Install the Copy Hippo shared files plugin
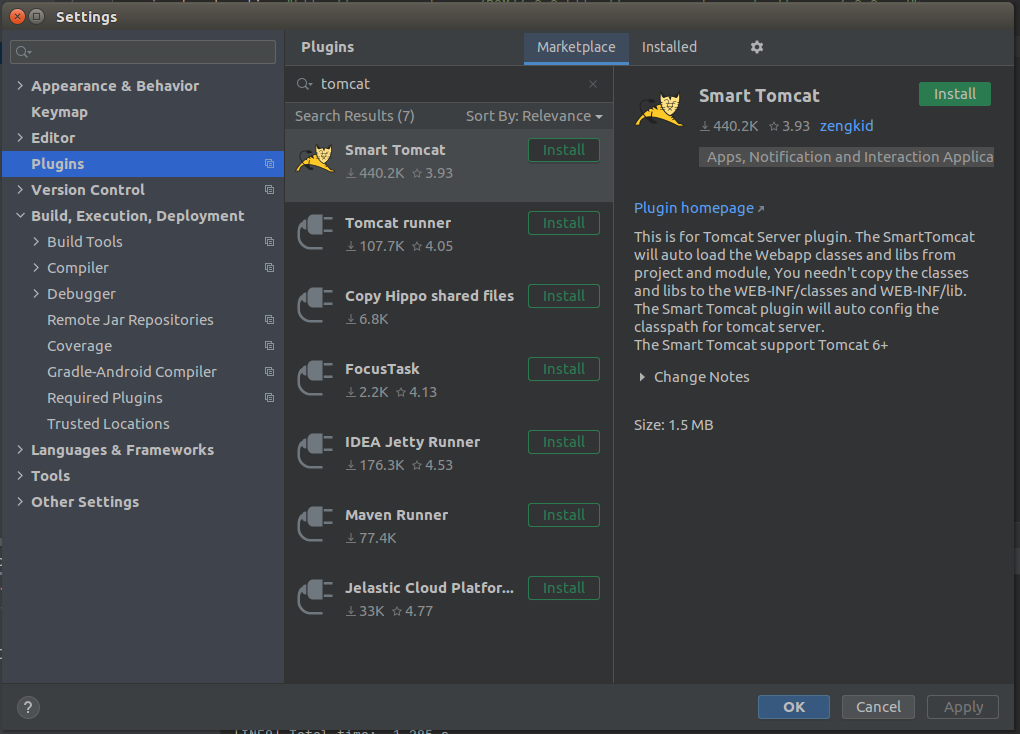Screen dimensions: 1020x734 563,296
